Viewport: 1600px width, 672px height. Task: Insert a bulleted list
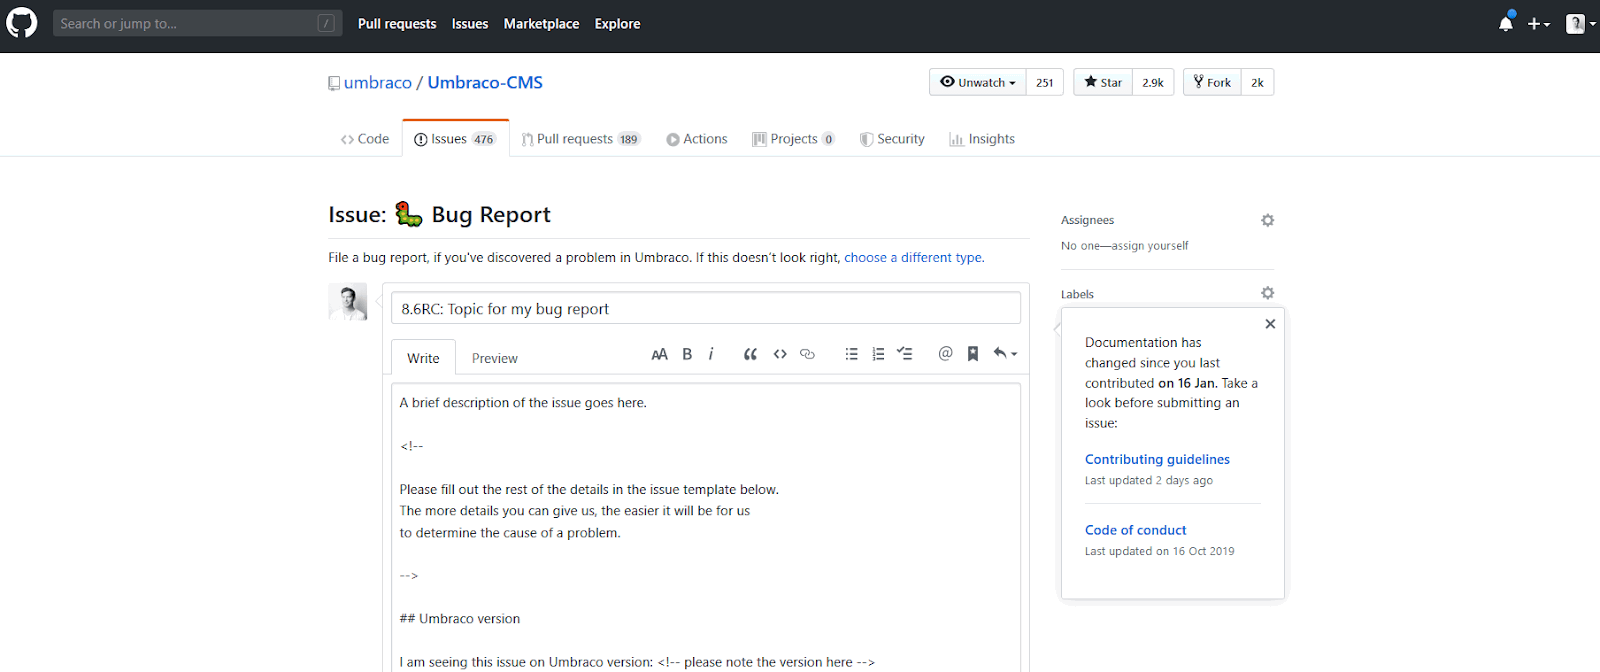click(851, 354)
